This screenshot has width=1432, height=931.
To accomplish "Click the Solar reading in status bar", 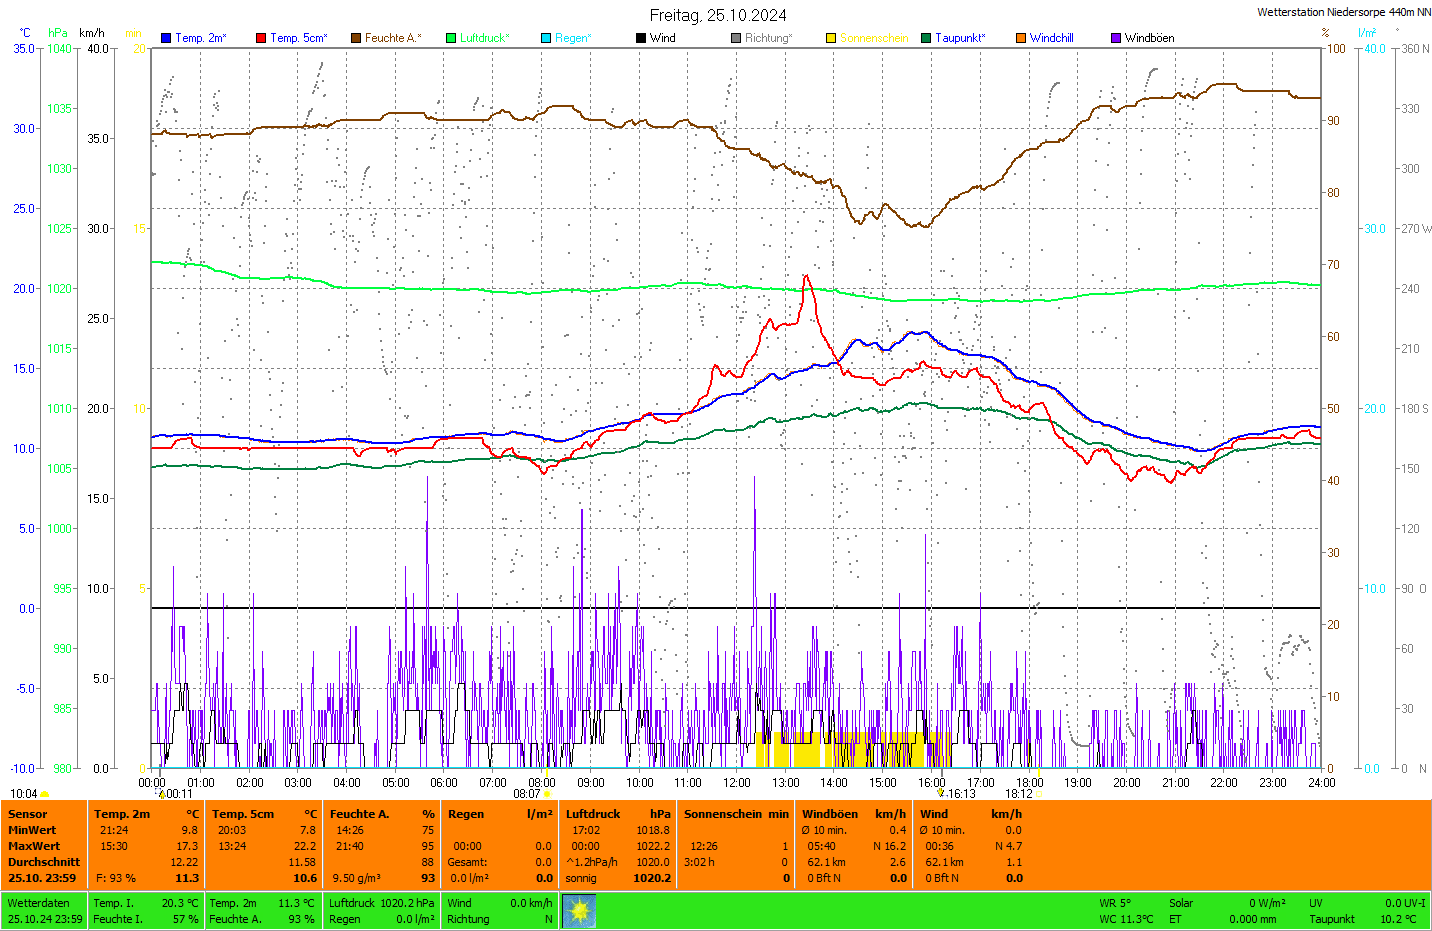I will (x=1181, y=903).
